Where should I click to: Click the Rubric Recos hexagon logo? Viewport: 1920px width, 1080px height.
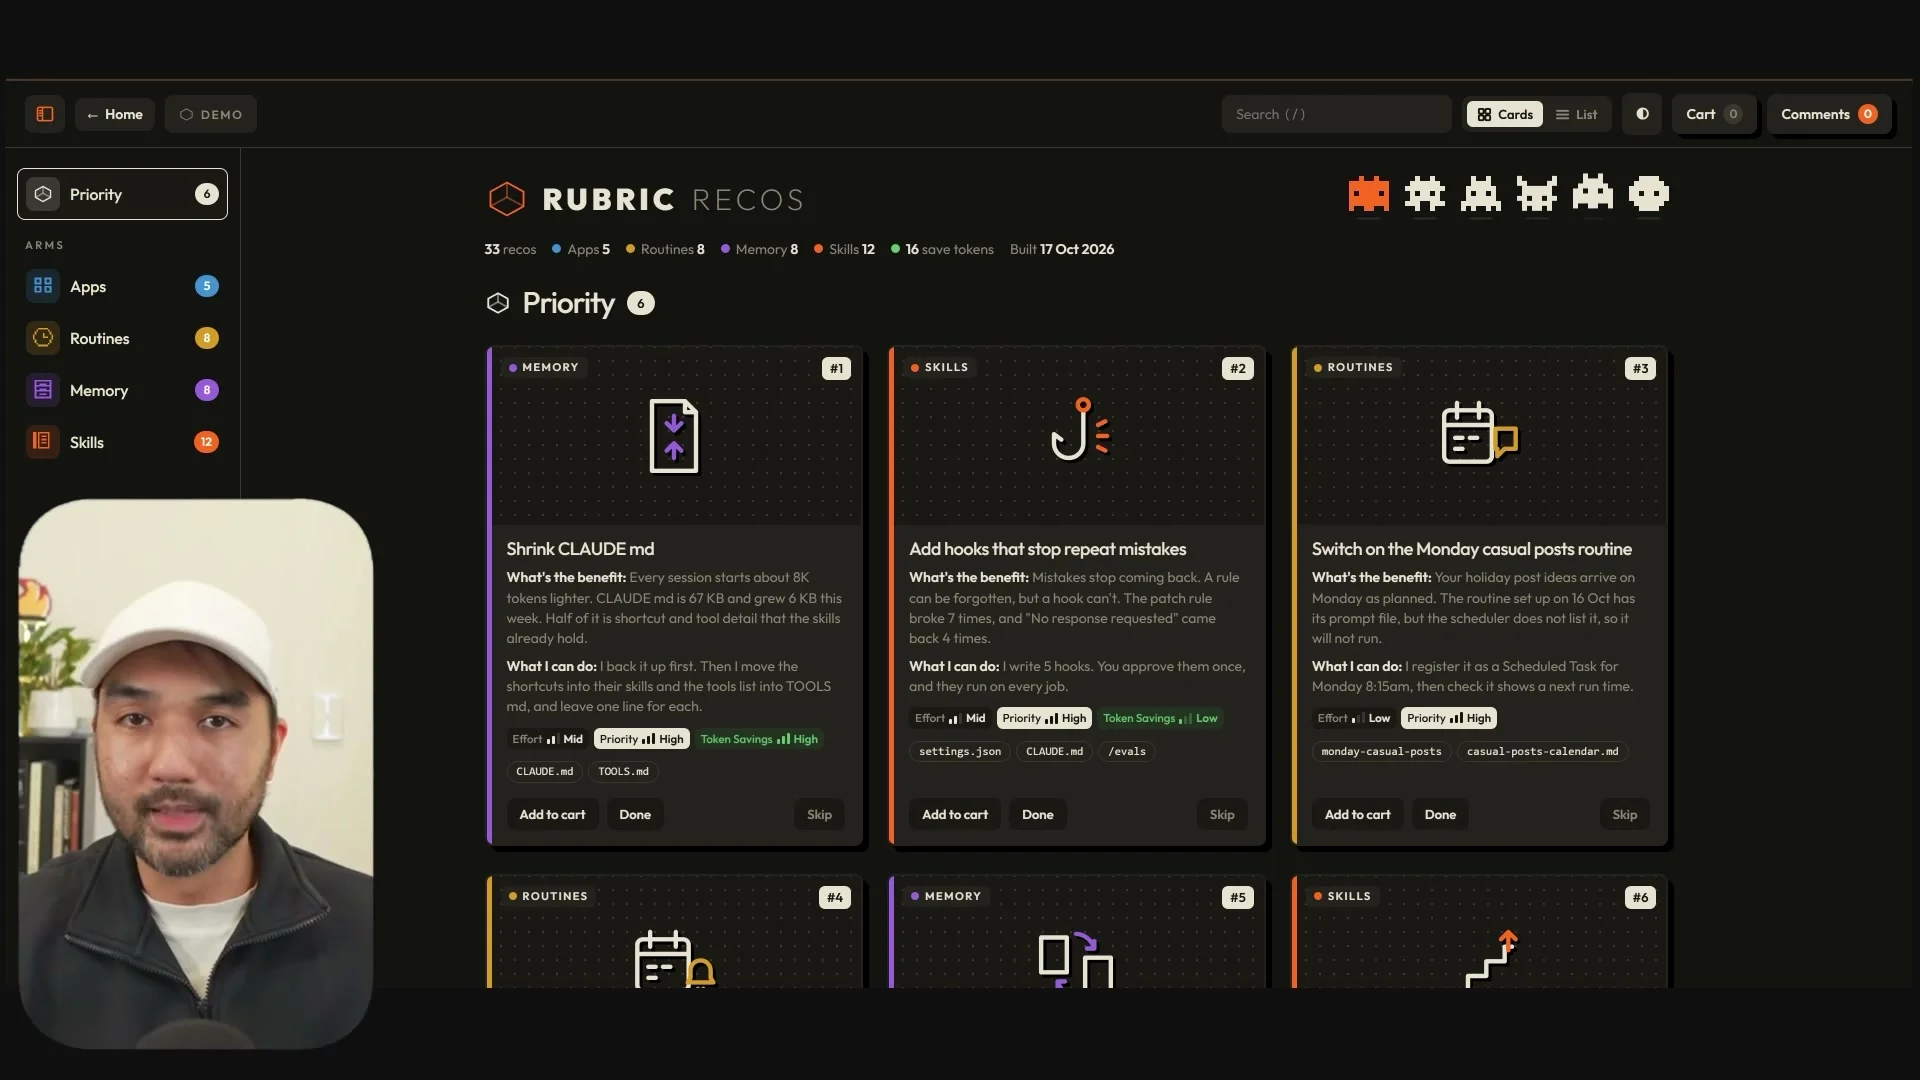[506, 199]
